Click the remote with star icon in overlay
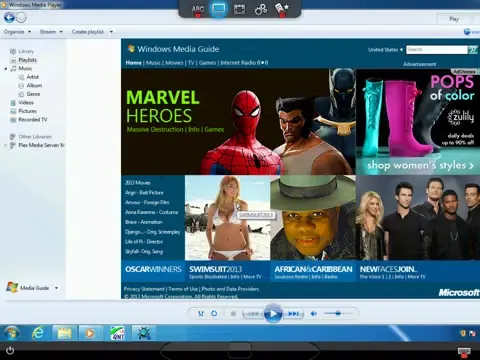Screen dimensions: 480x360 click(282, 9)
